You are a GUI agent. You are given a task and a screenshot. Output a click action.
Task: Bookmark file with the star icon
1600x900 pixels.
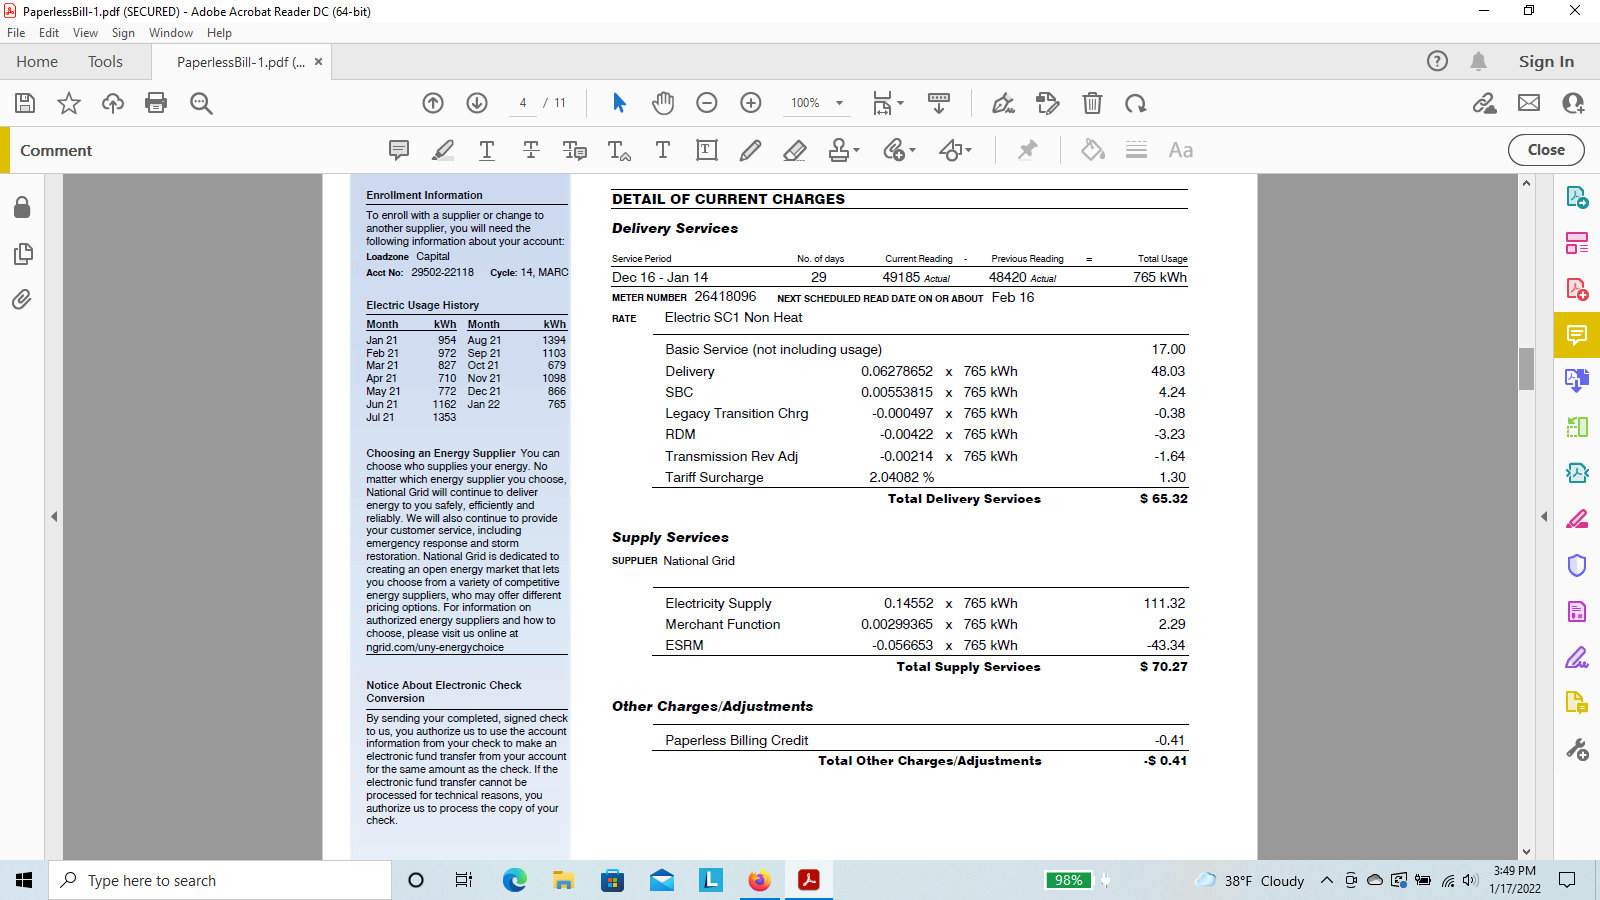click(x=69, y=103)
